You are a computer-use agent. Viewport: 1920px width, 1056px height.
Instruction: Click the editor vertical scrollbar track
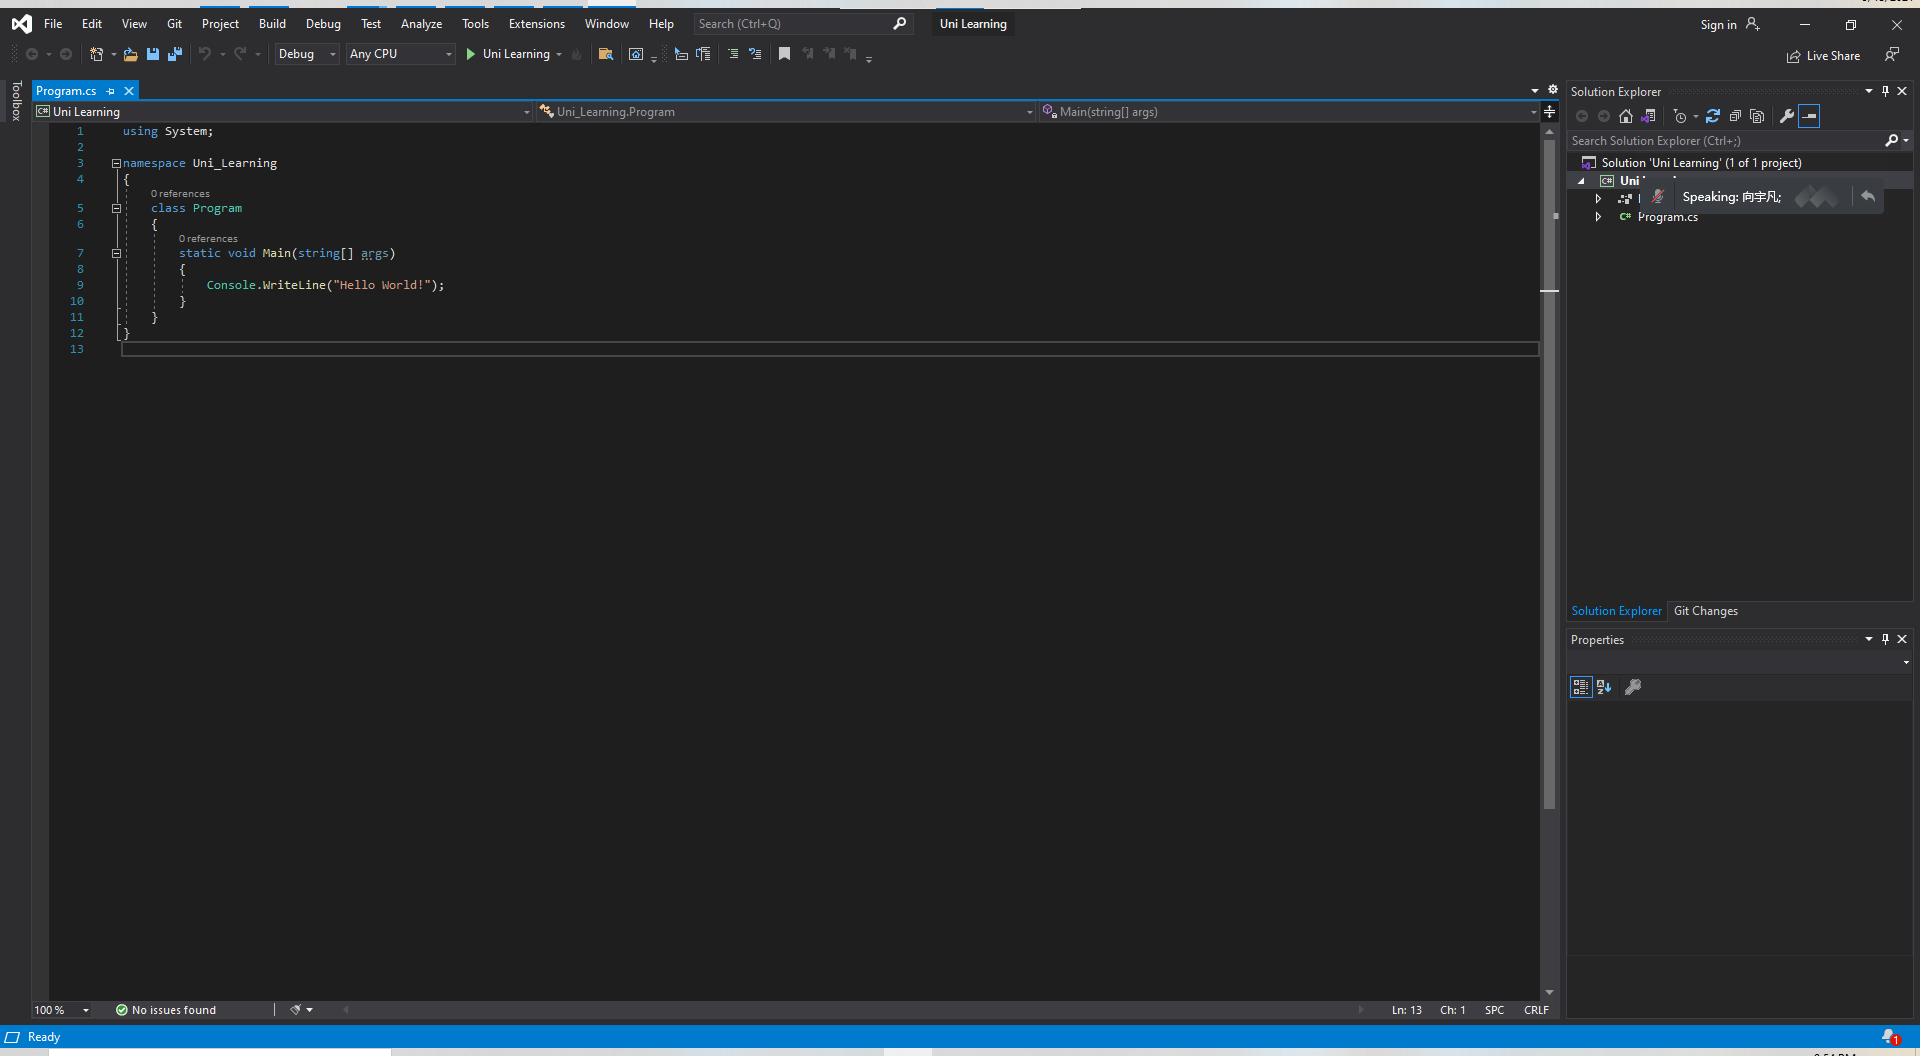click(x=1549, y=600)
